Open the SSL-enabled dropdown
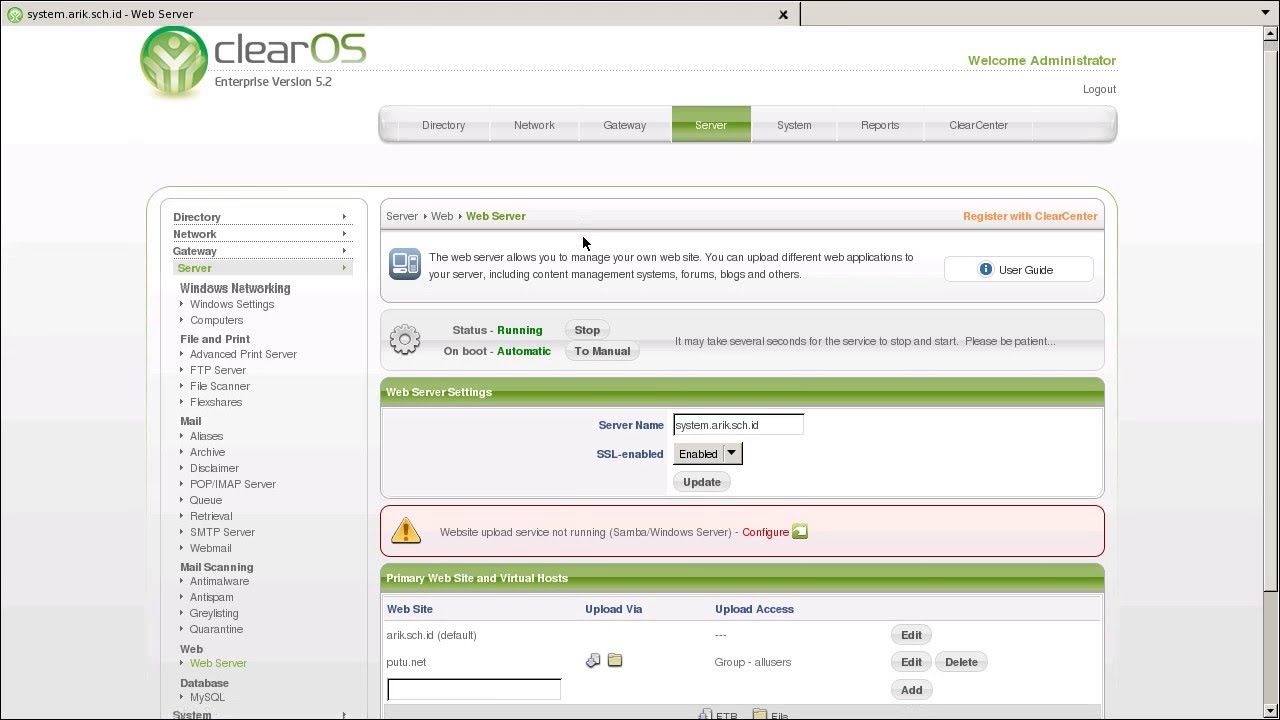Screen dimensions: 1280x720 coord(708,454)
